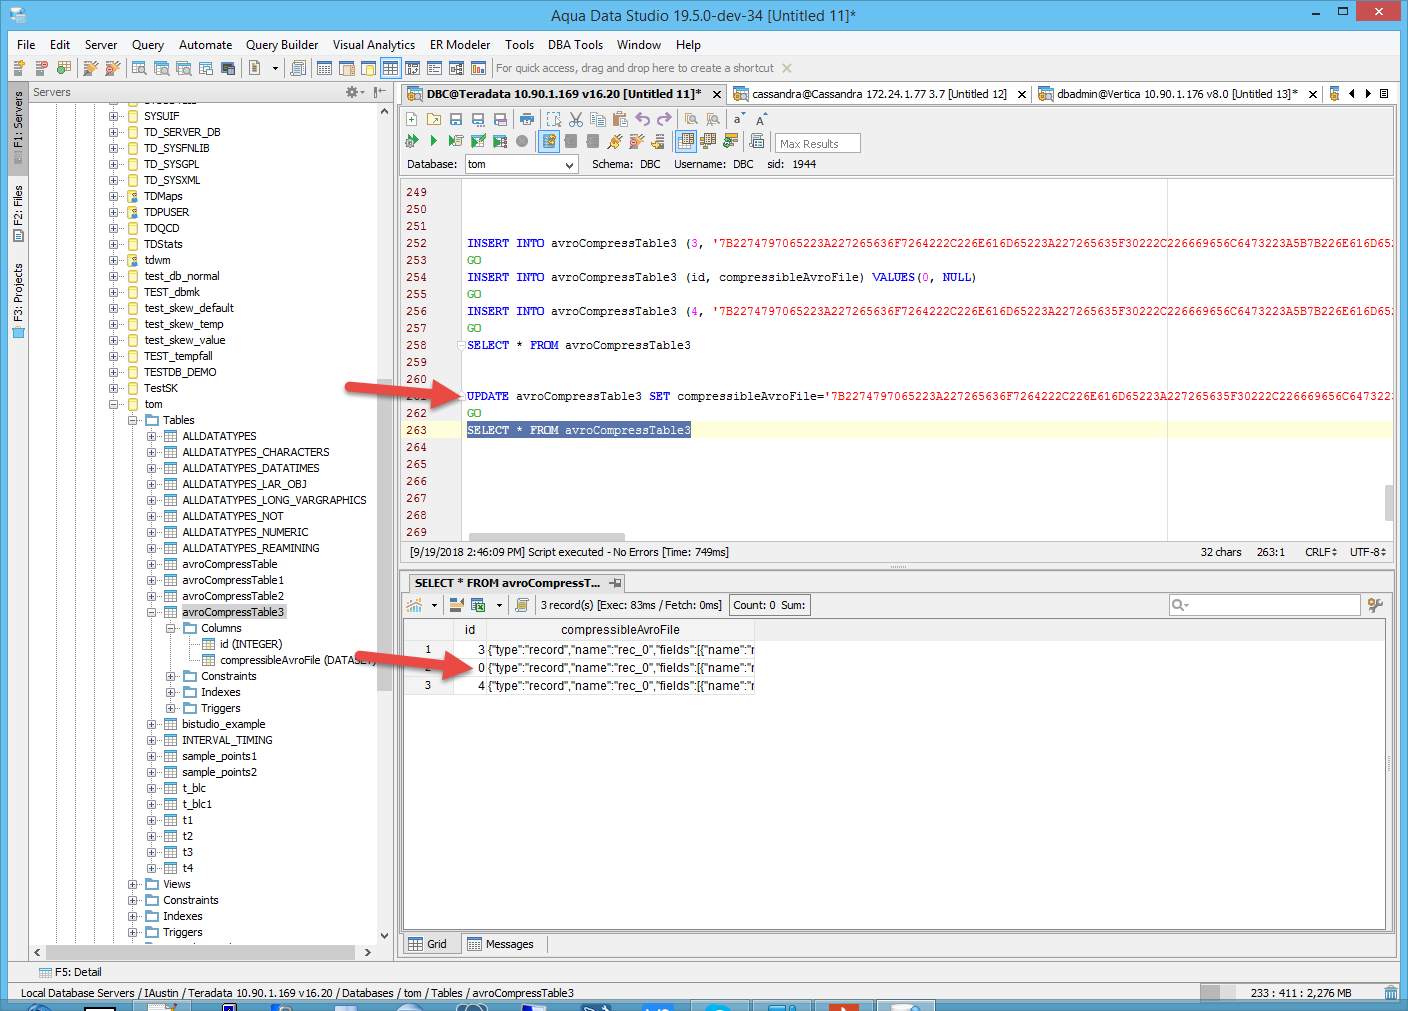Click the scroll tabs right arrow
1408x1011 pixels.
1368,94
